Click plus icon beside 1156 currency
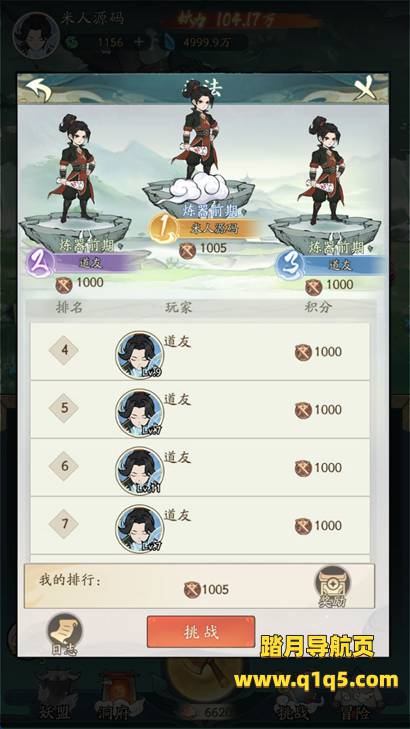 pyautogui.click(x=139, y=42)
